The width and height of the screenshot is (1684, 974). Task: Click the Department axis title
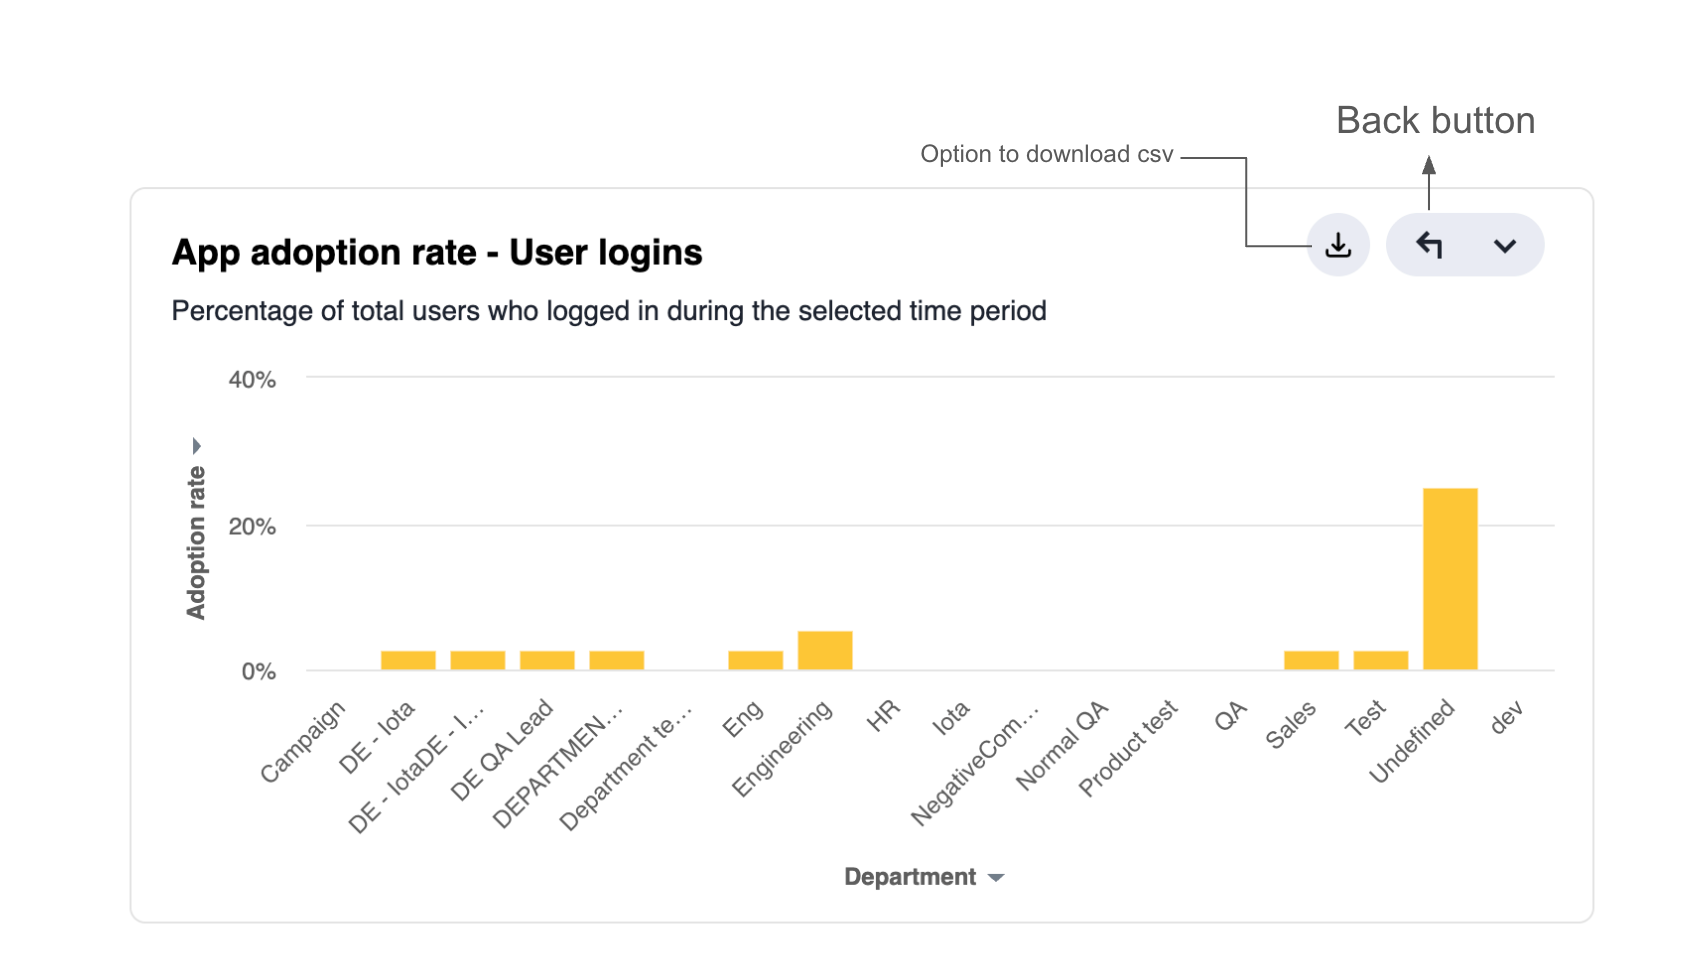[x=910, y=877]
